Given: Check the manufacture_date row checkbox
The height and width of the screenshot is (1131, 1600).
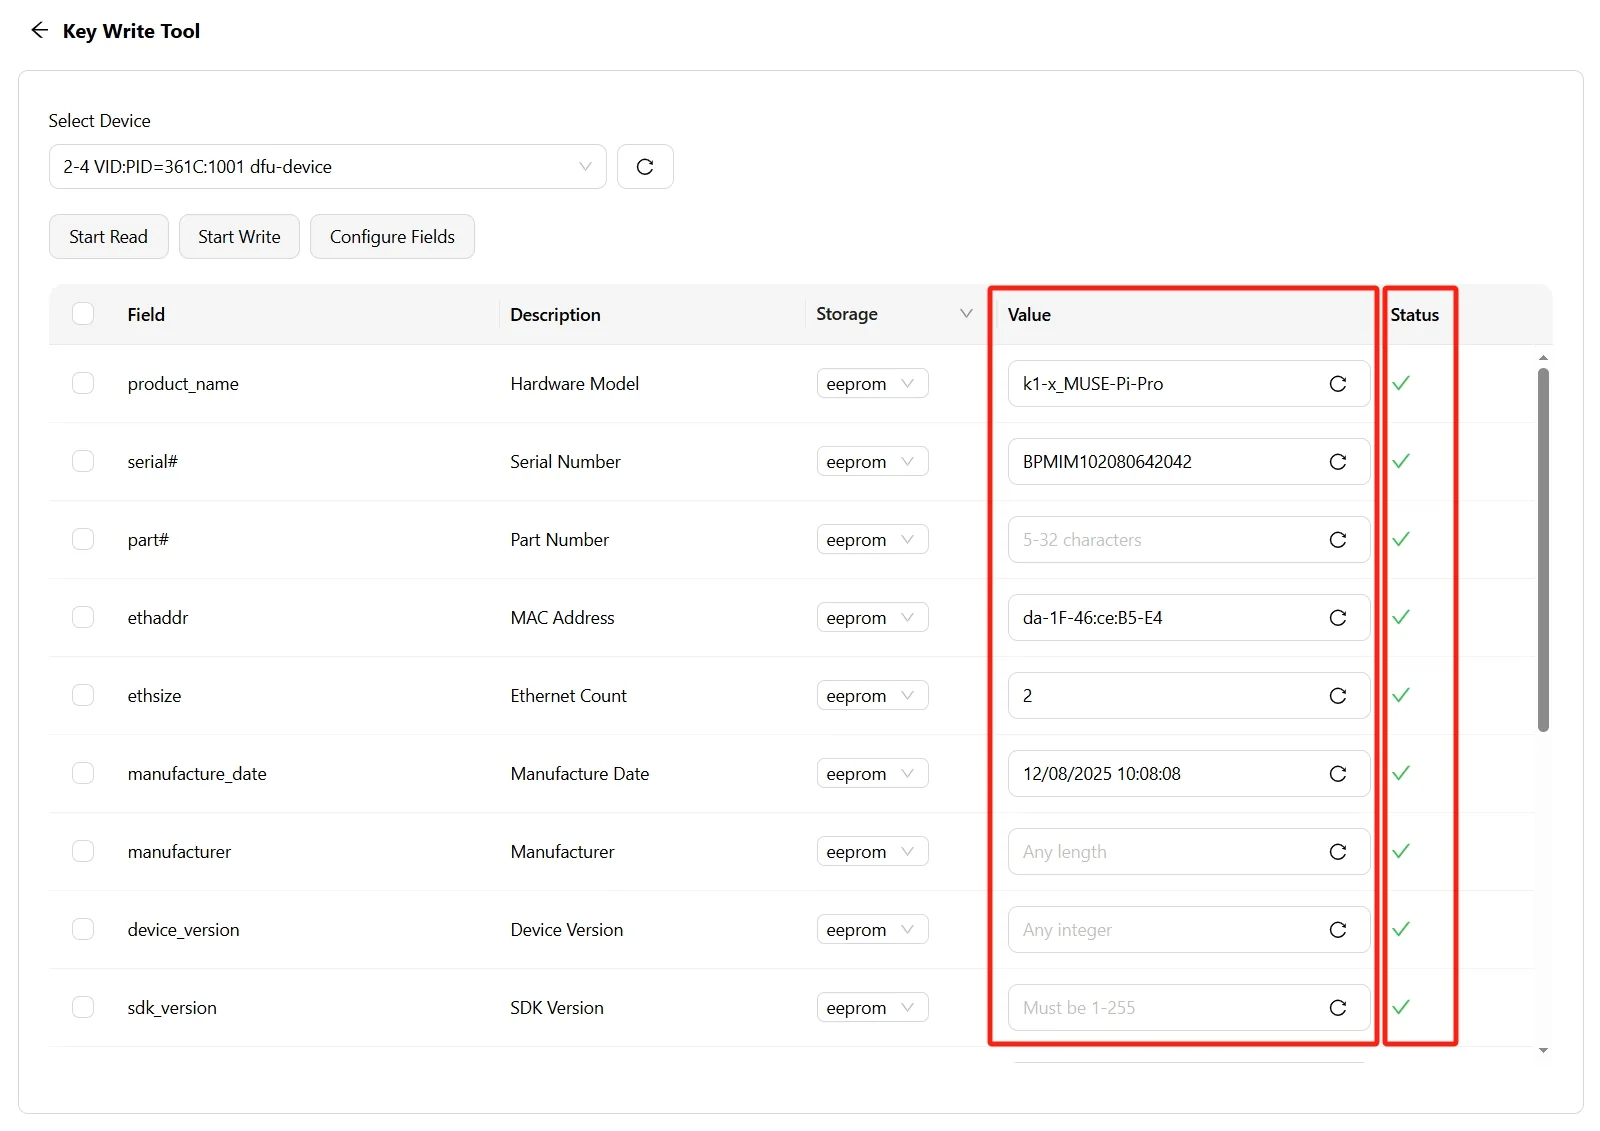Looking at the screenshot, I should 83,773.
